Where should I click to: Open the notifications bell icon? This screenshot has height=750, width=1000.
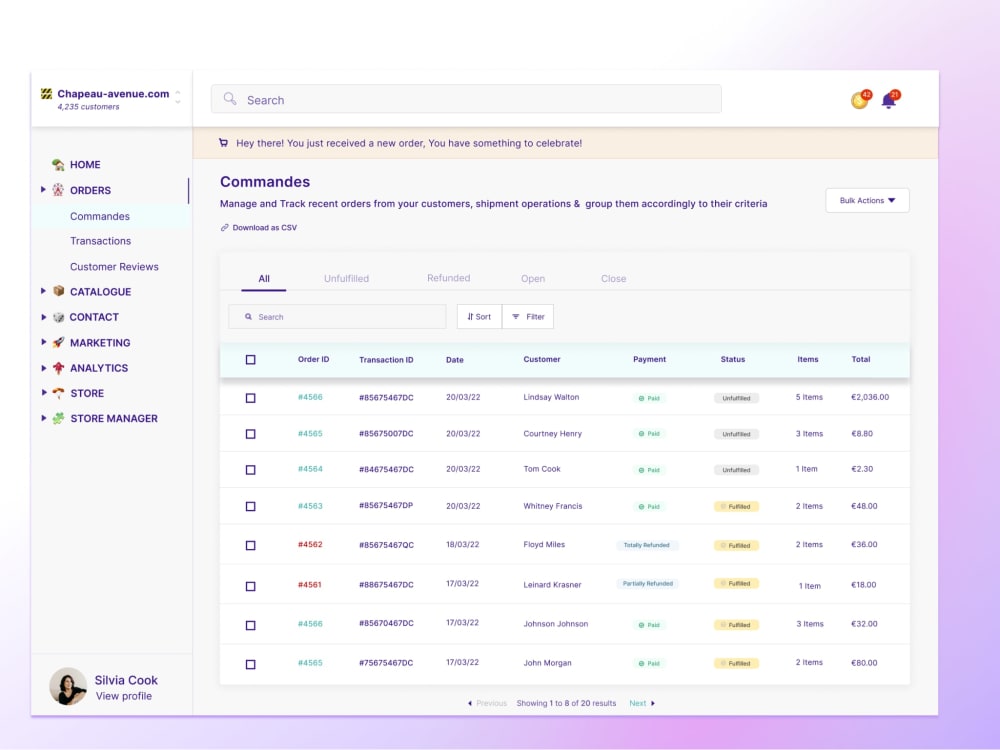890,99
